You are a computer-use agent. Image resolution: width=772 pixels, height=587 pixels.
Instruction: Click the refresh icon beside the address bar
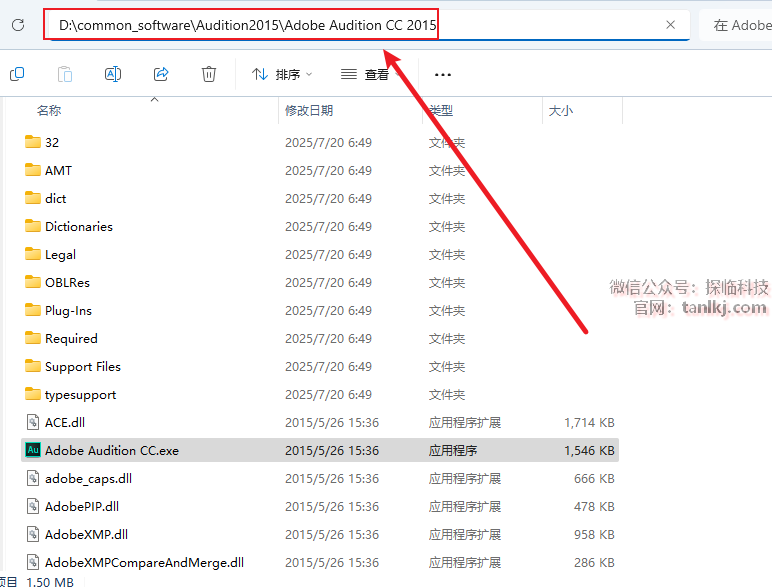[18, 25]
